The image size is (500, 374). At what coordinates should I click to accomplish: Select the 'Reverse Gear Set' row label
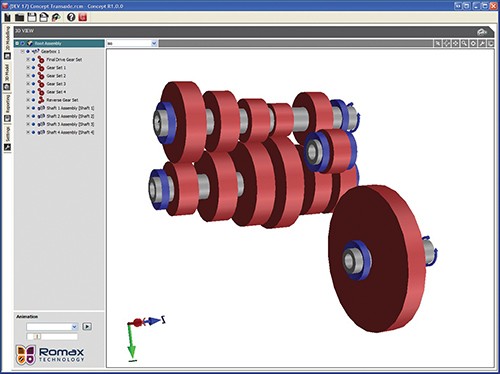(62, 100)
